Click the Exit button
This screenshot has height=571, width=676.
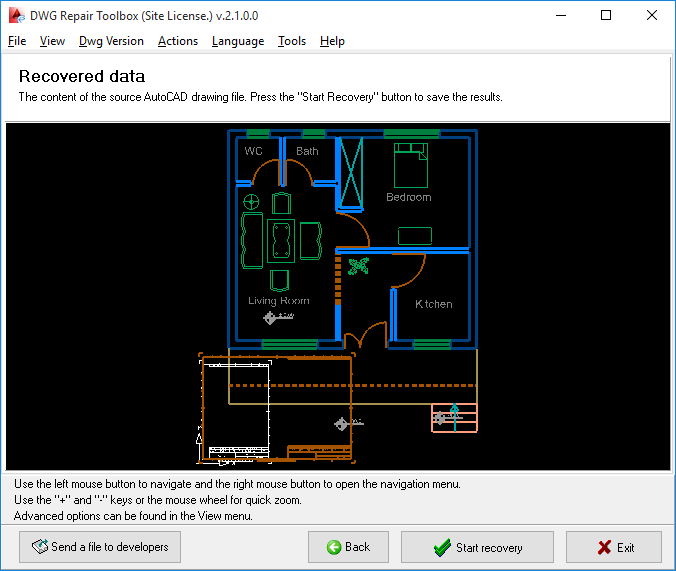(614, 547)
